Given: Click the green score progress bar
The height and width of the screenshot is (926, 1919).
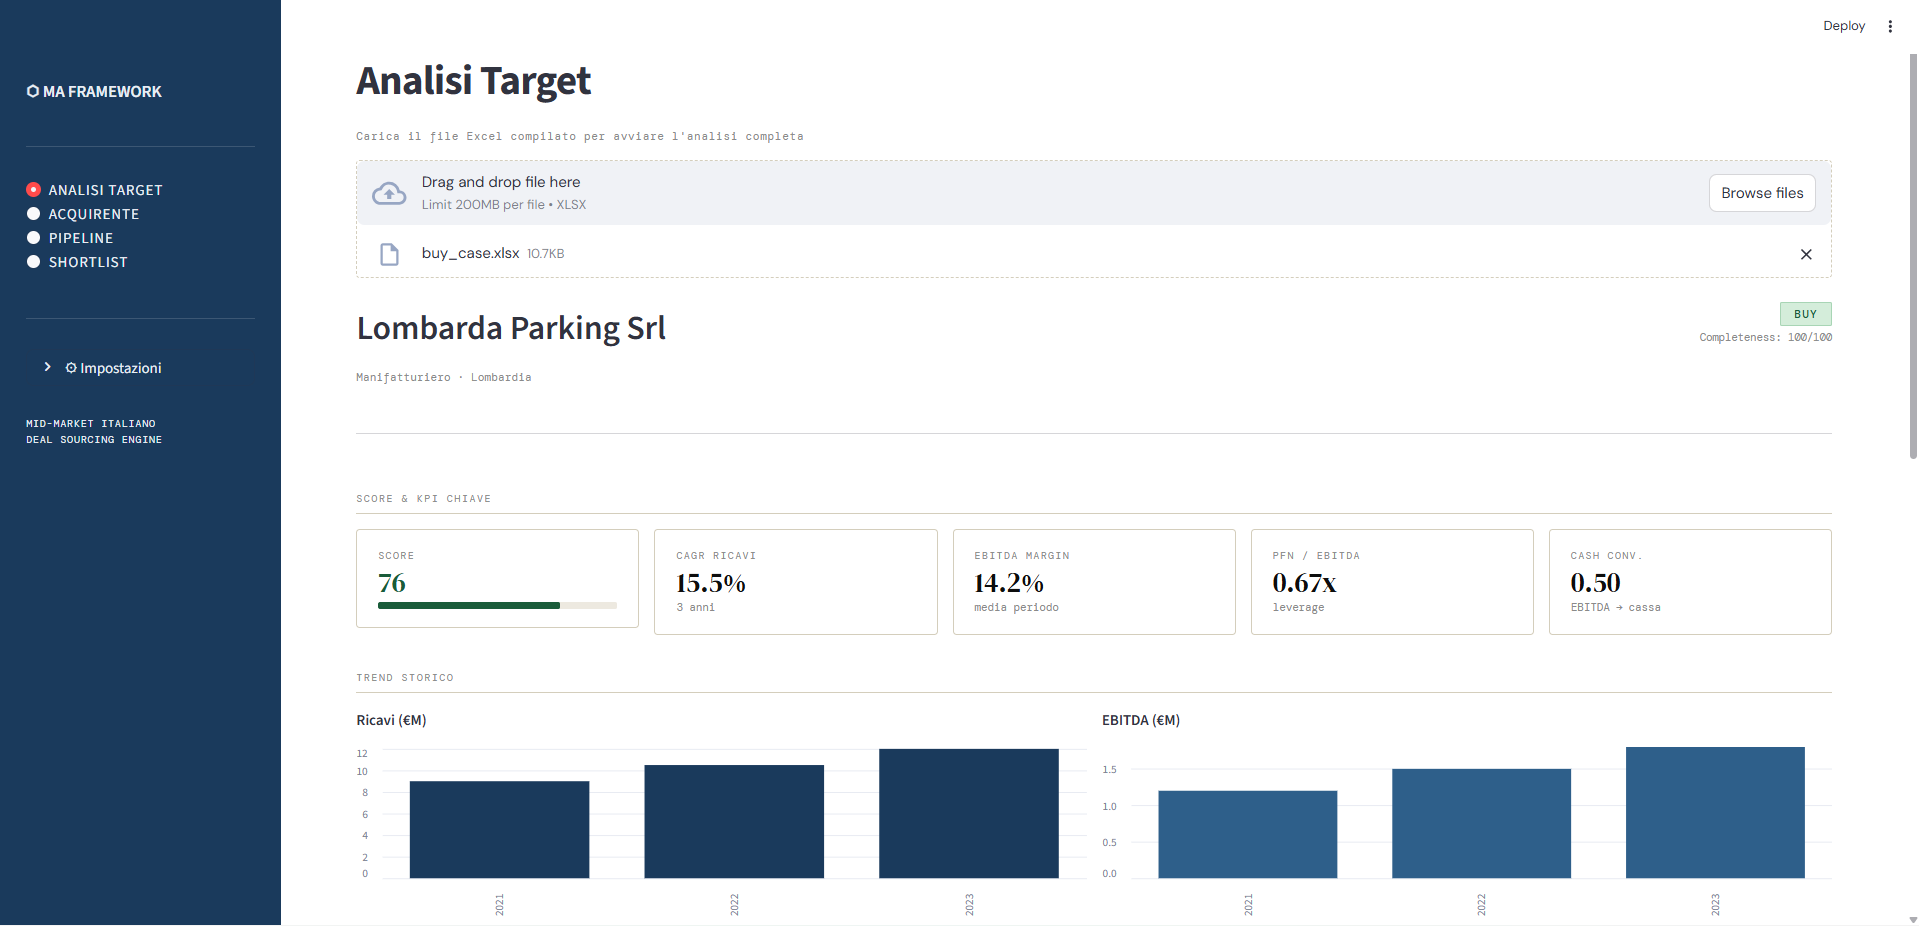Looking at the screenshot, I should (x=468, y=605).
